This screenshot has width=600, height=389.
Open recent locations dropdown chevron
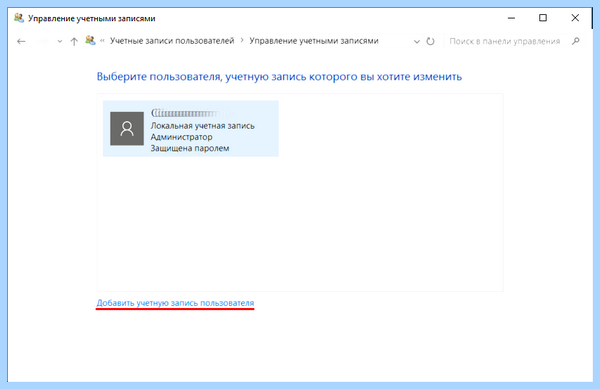pyautogui.click(x=60, y=41)
